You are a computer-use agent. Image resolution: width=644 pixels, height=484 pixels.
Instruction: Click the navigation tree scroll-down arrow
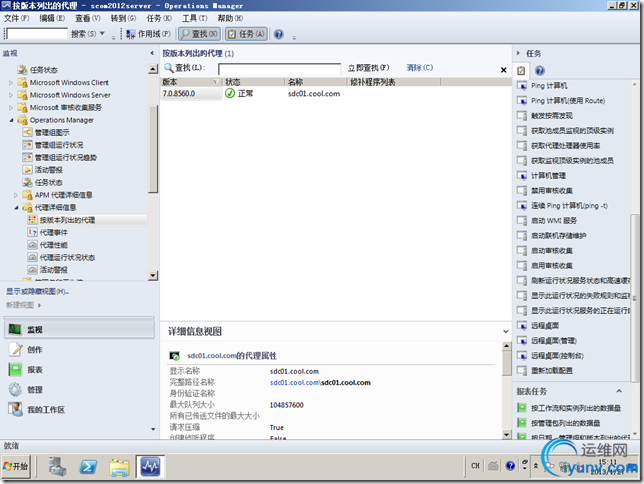pos(153,275)
